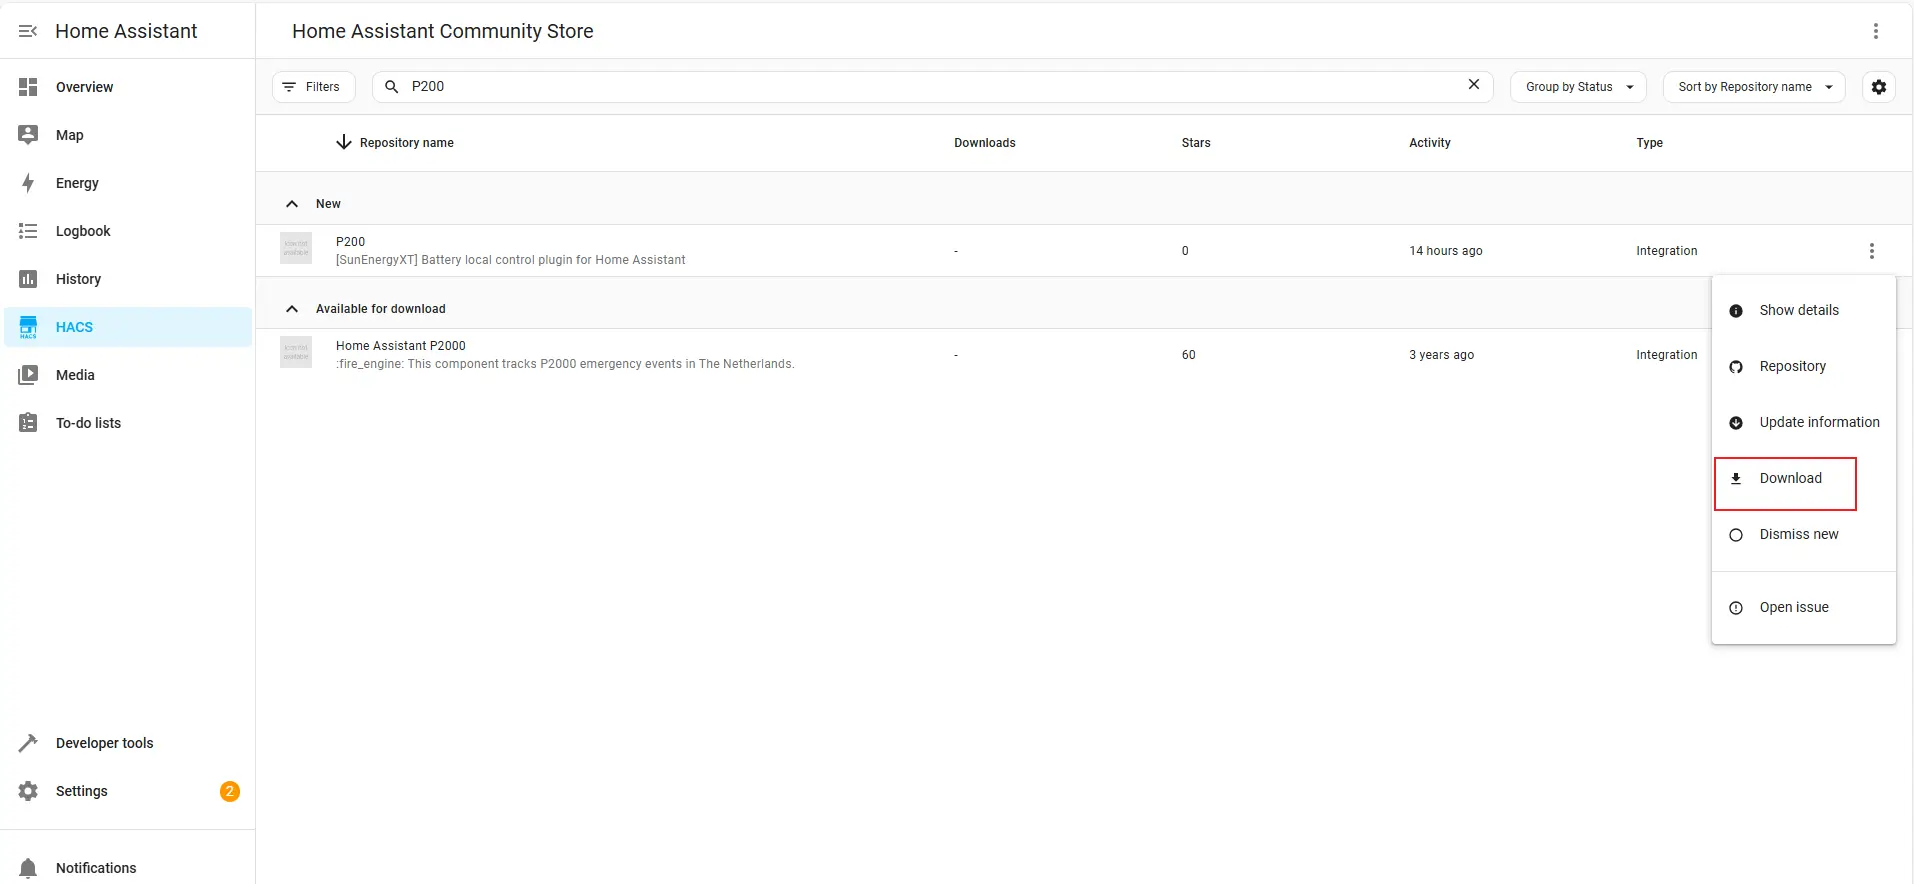The width and height of the screenshot is (1914, 884).
Task: Open Notifications panel
Action: pos(95,867)
